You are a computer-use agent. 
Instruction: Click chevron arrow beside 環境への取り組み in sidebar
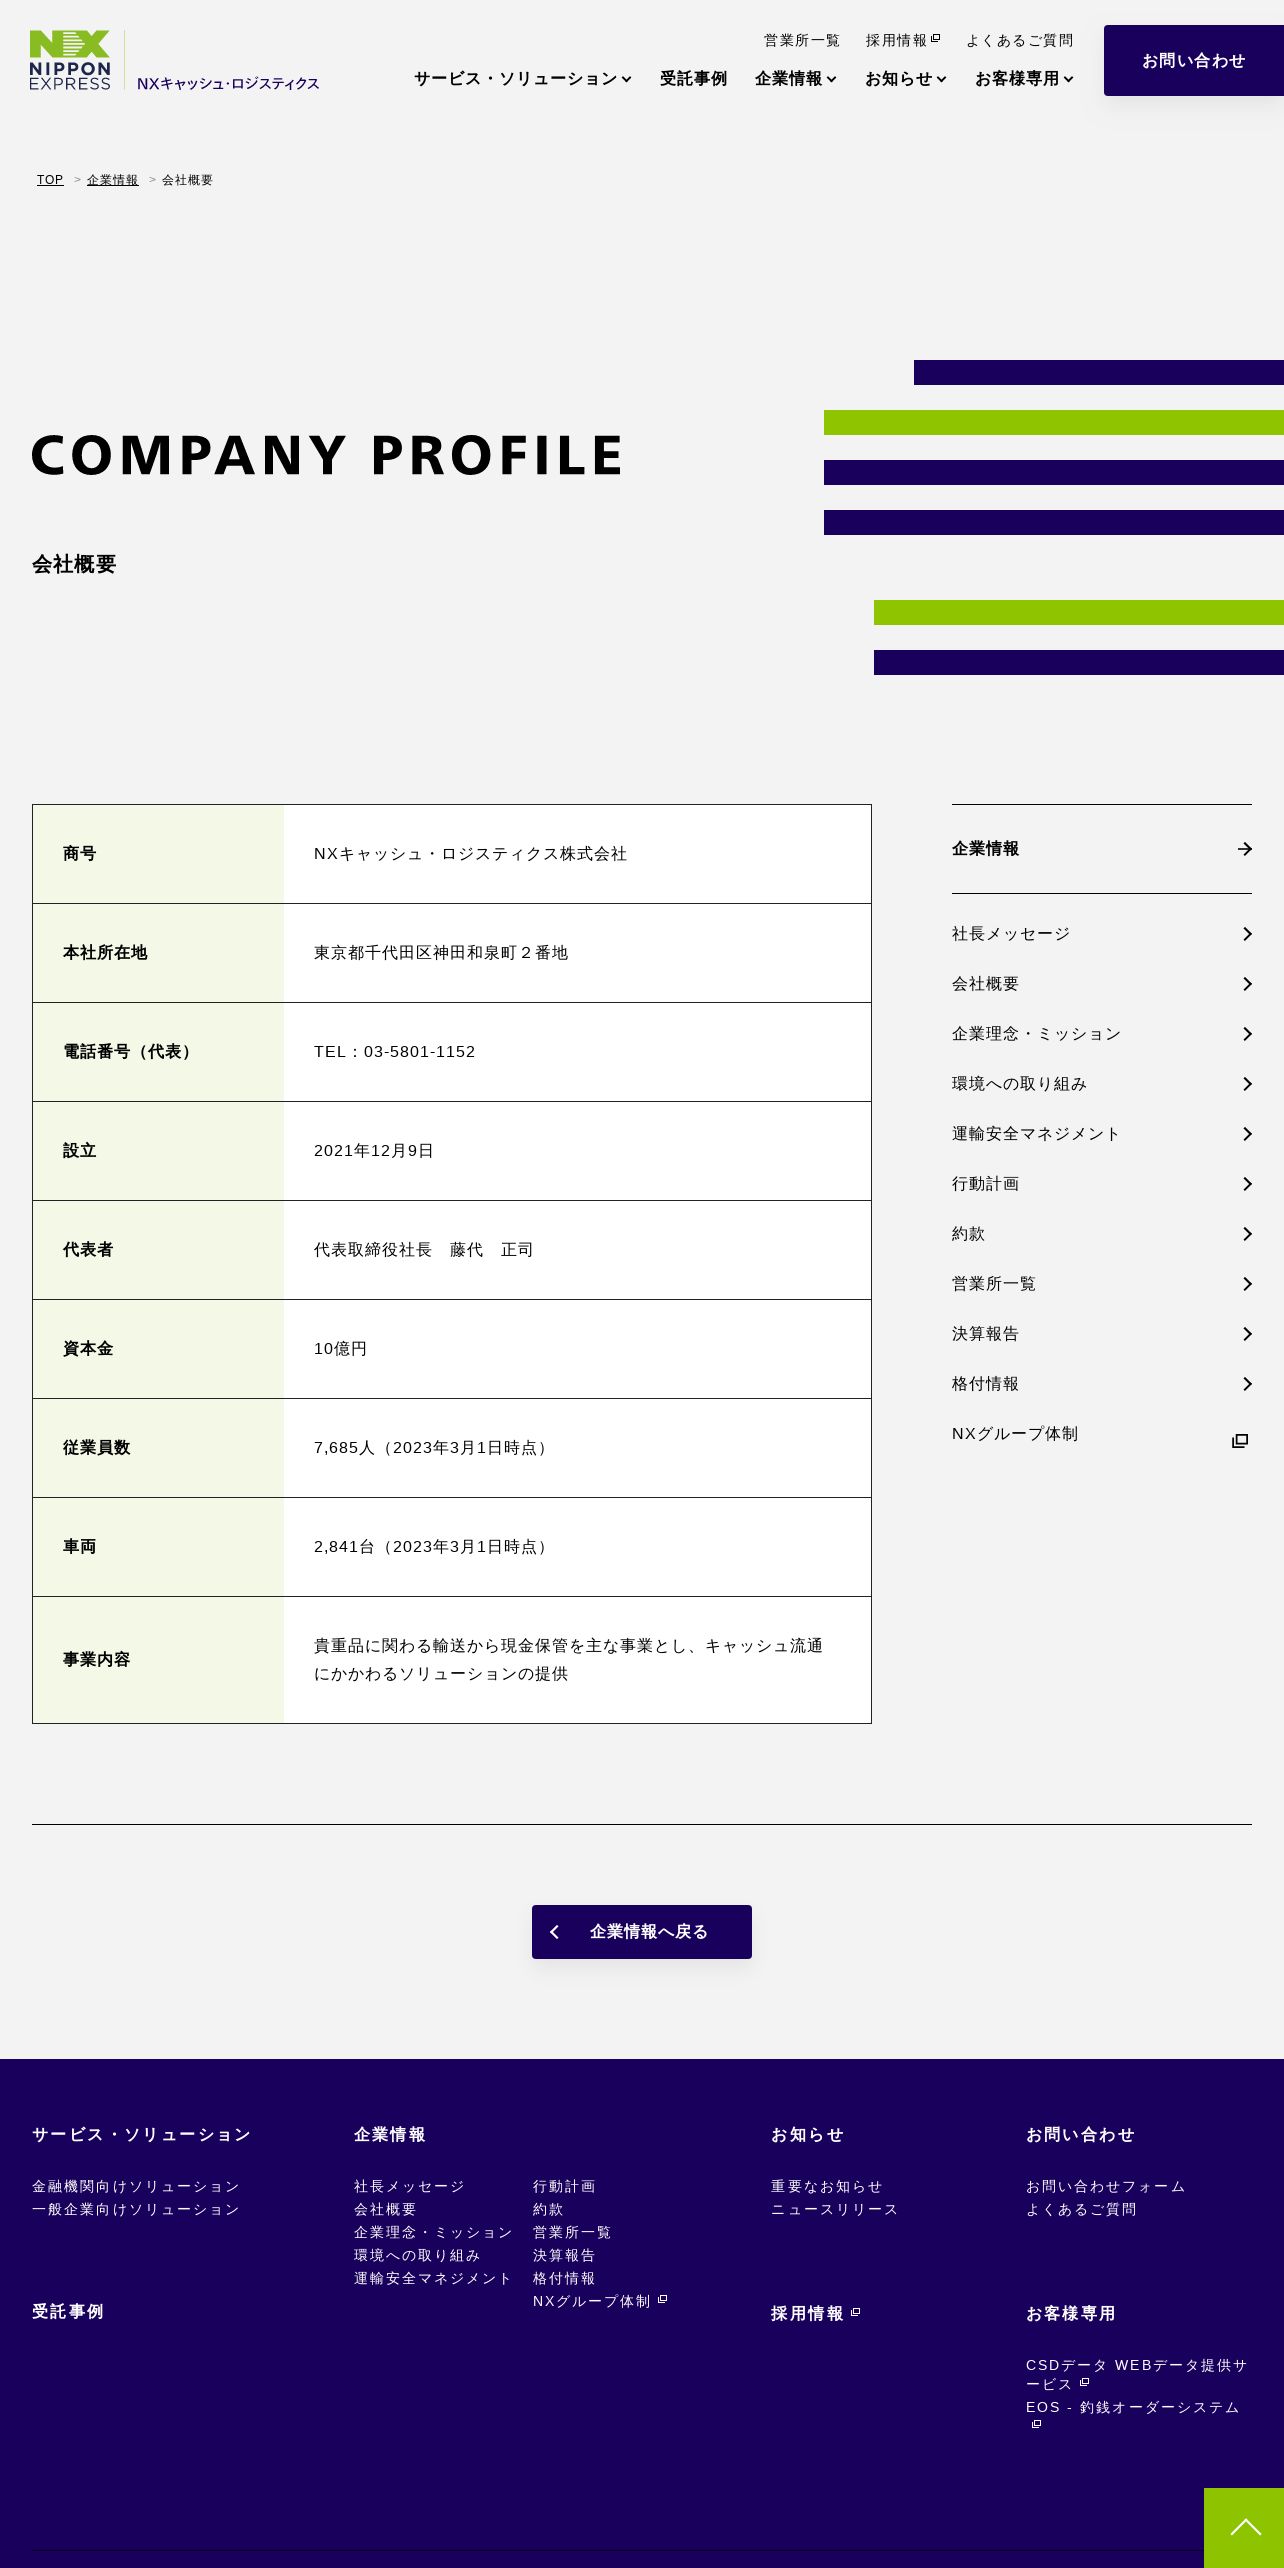tap(1247, 1084)
